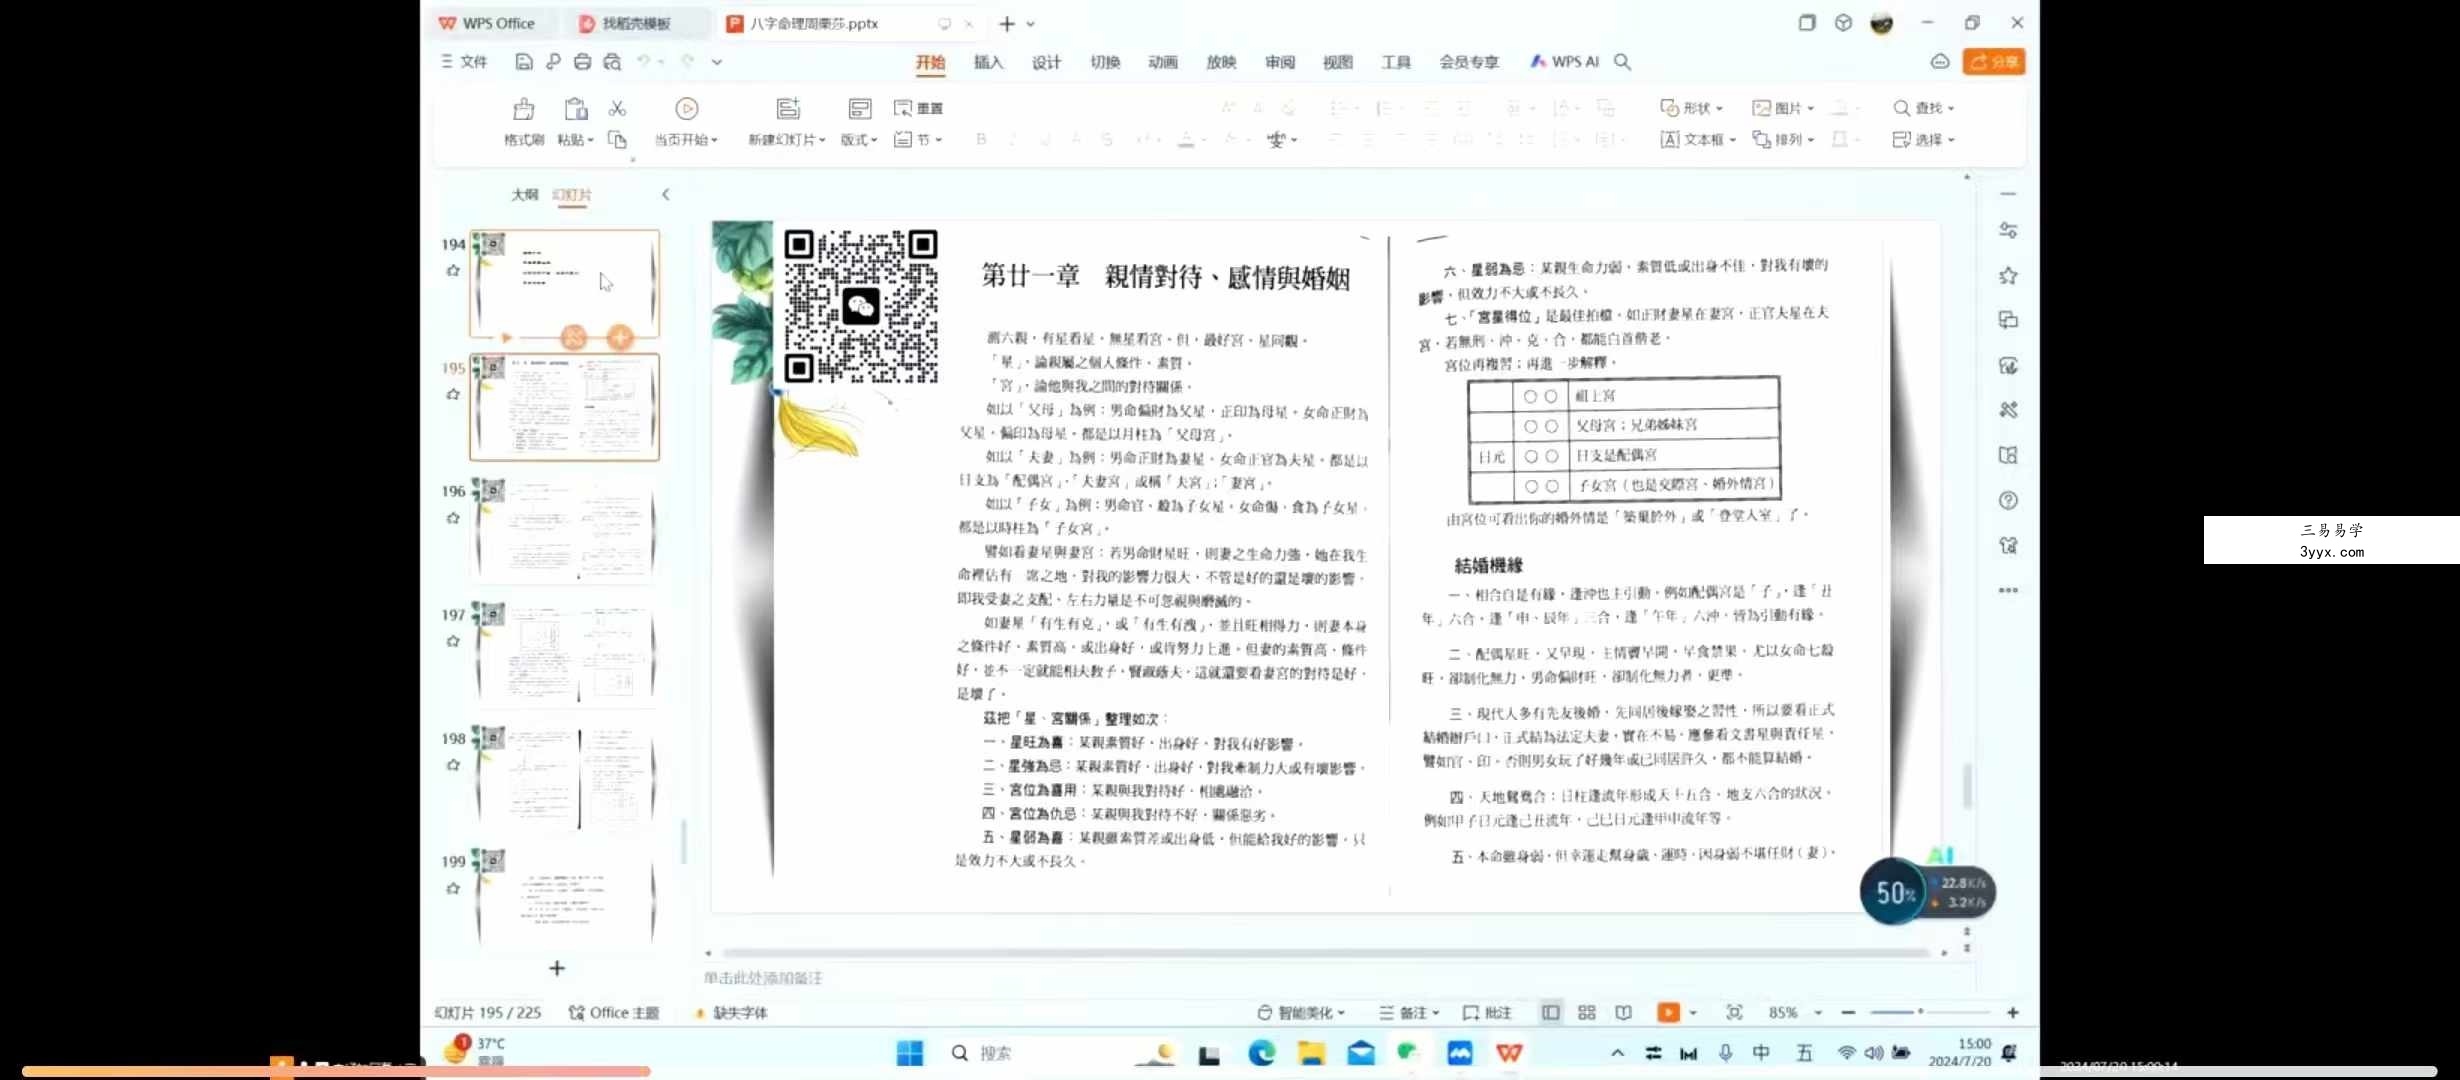Click the orange Share (分享) button

(x=1994, y=62)
